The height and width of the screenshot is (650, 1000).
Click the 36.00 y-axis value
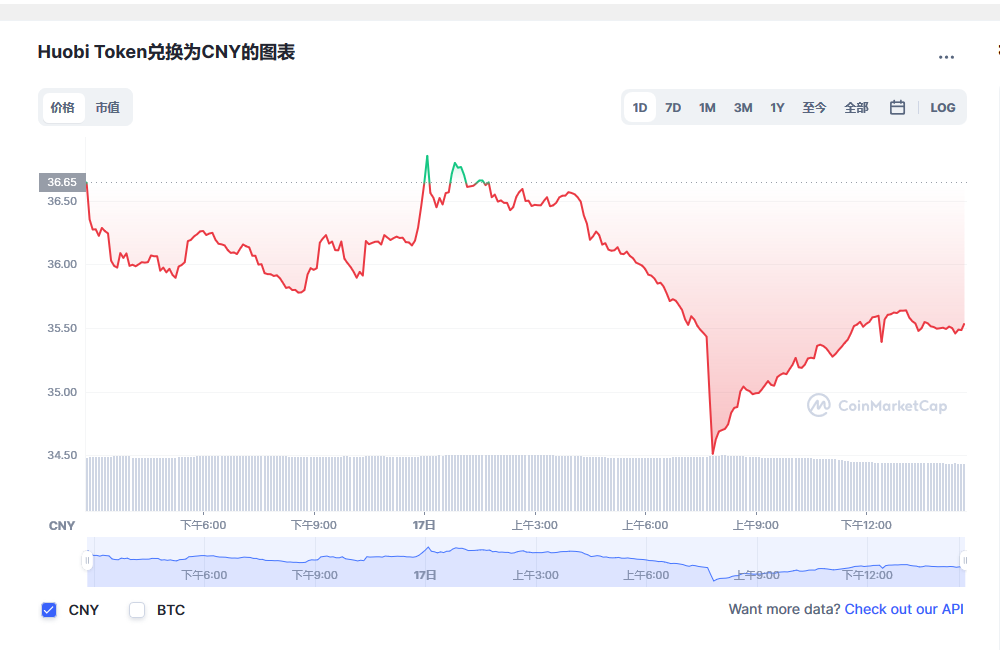[x=62, y=264]
